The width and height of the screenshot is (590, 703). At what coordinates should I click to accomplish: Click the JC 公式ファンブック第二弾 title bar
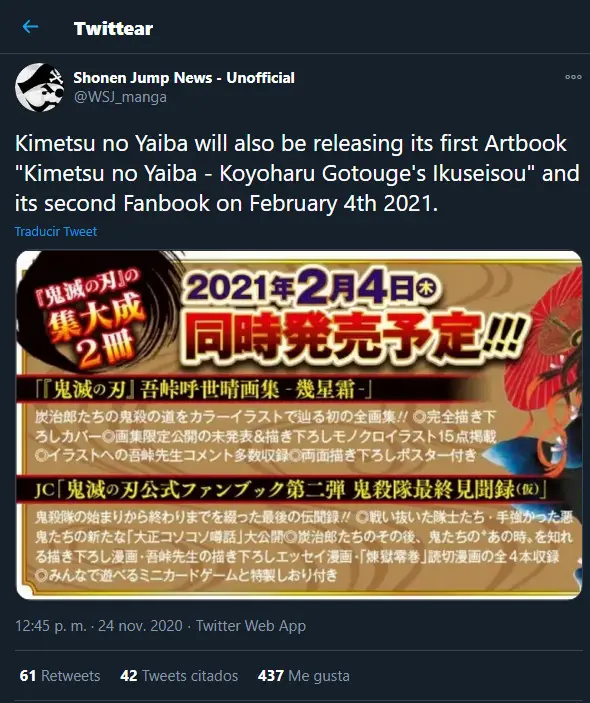coord(291,490)
